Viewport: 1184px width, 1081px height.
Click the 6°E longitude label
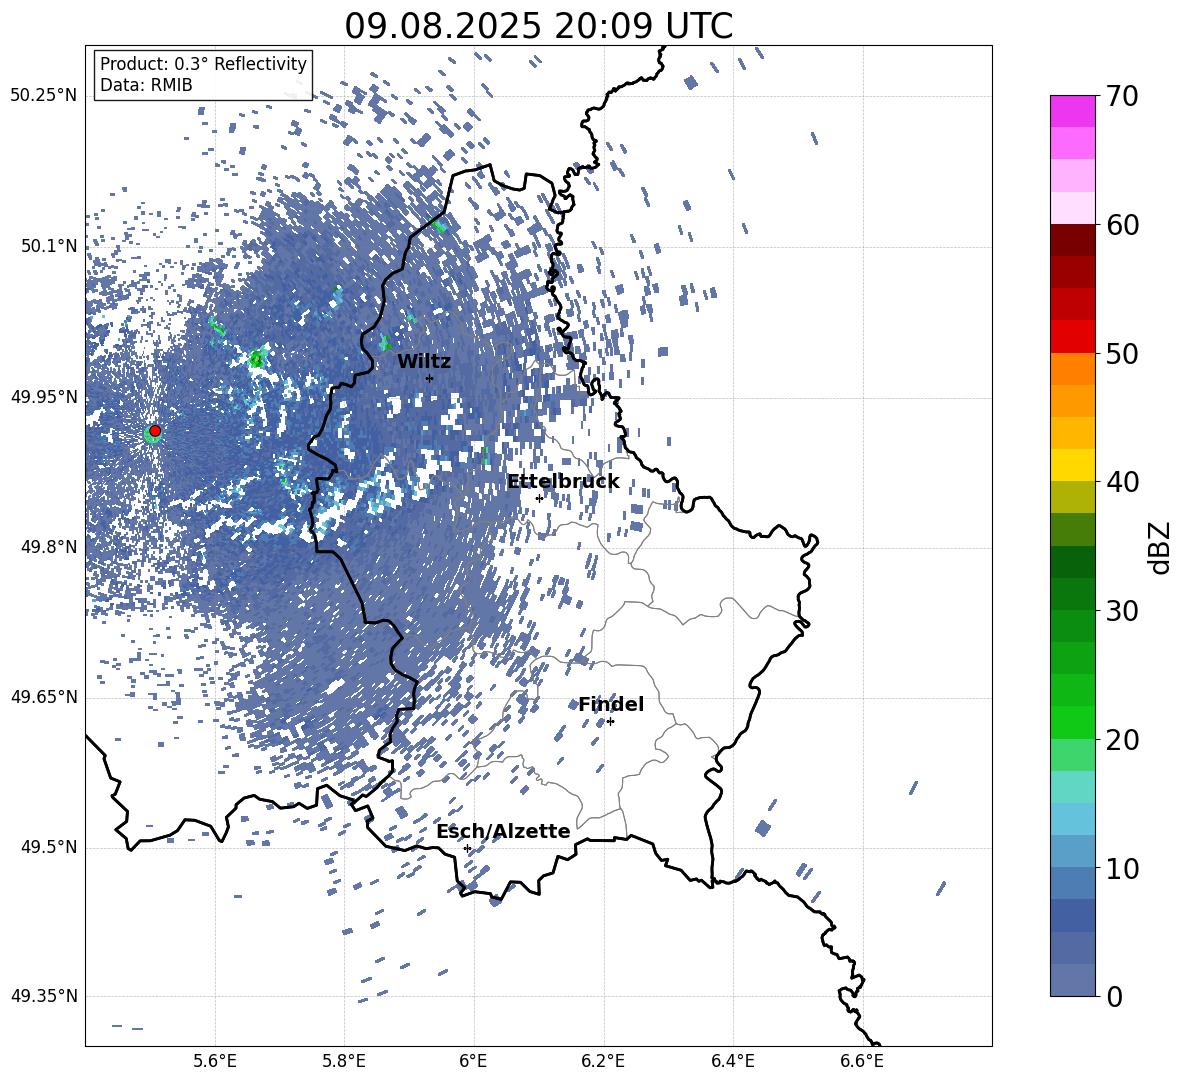tap(473, 1061)
